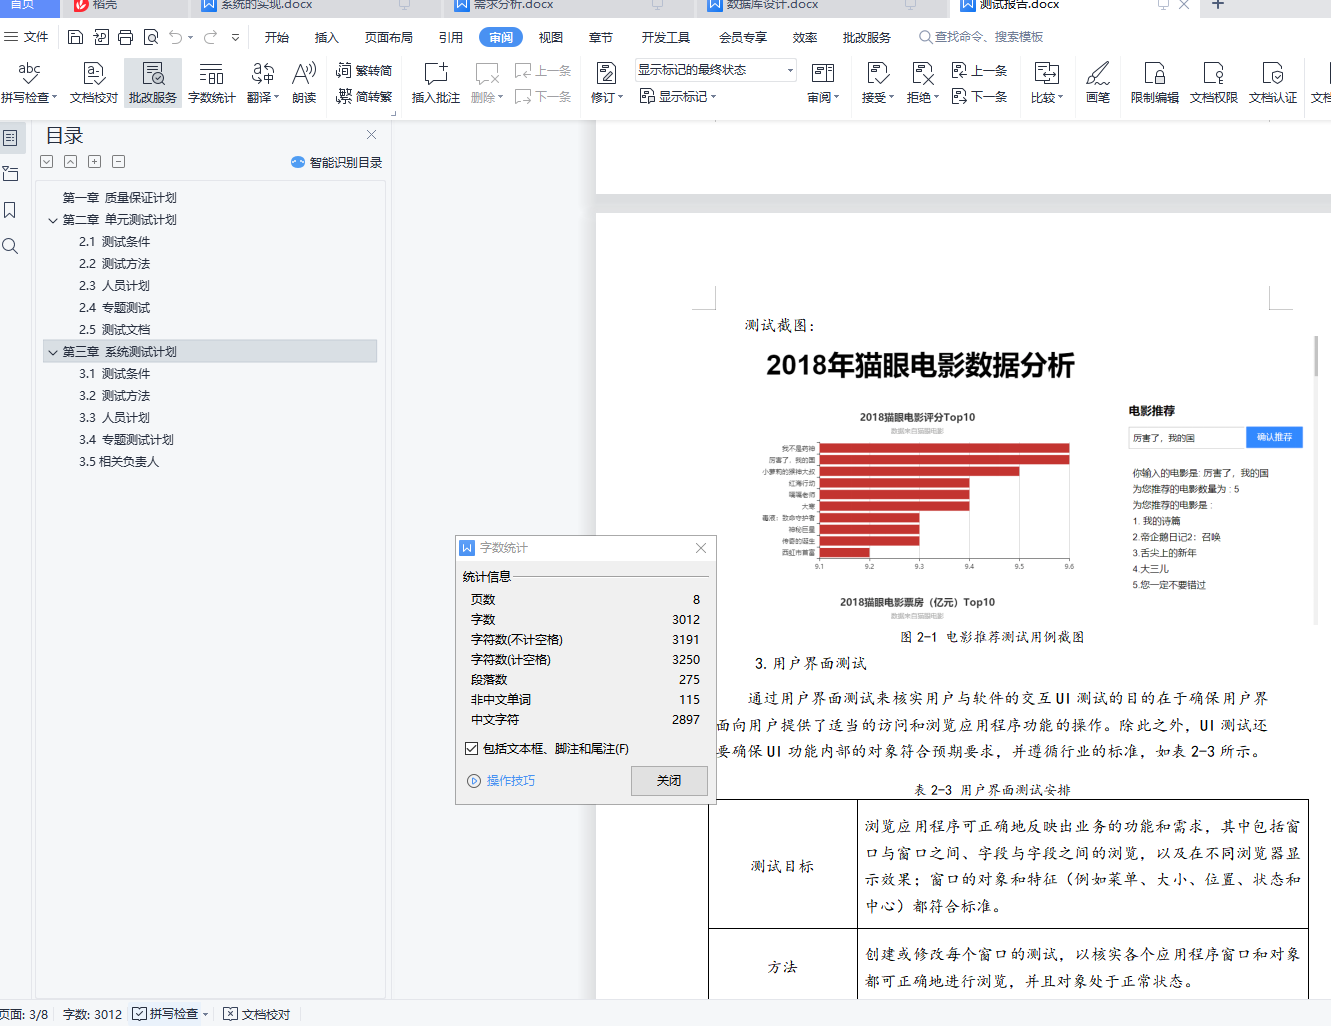Open 文档认证 document certification
The width and height of the screenshot is (1331, 1026).
1273,82
